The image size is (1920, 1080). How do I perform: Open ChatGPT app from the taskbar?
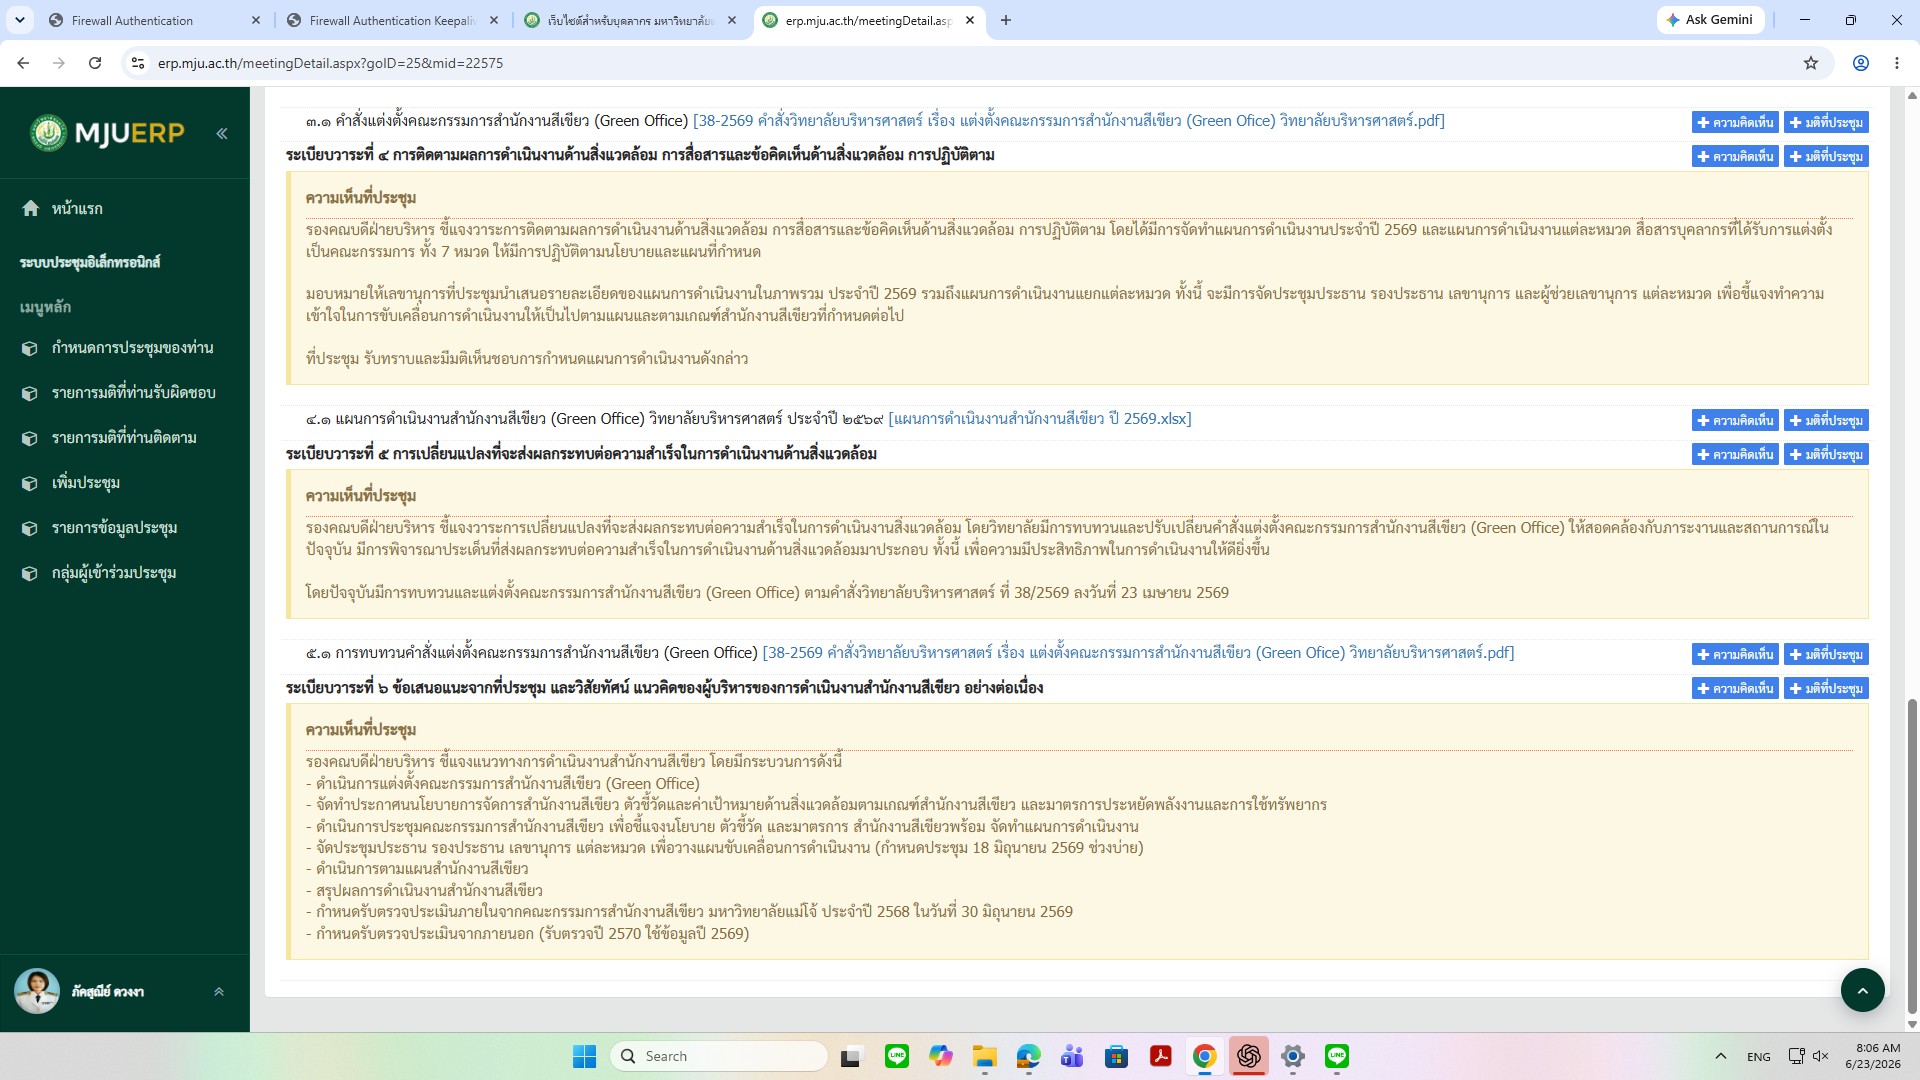pyautogui.click(x=1249, y=1056)
